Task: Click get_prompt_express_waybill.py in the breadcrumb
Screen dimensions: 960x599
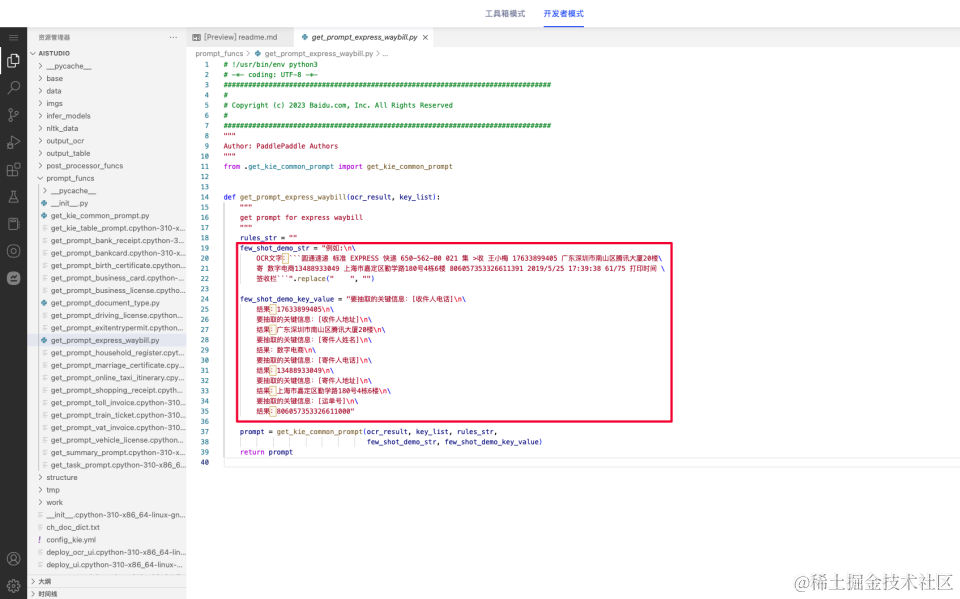Action: 318,54
